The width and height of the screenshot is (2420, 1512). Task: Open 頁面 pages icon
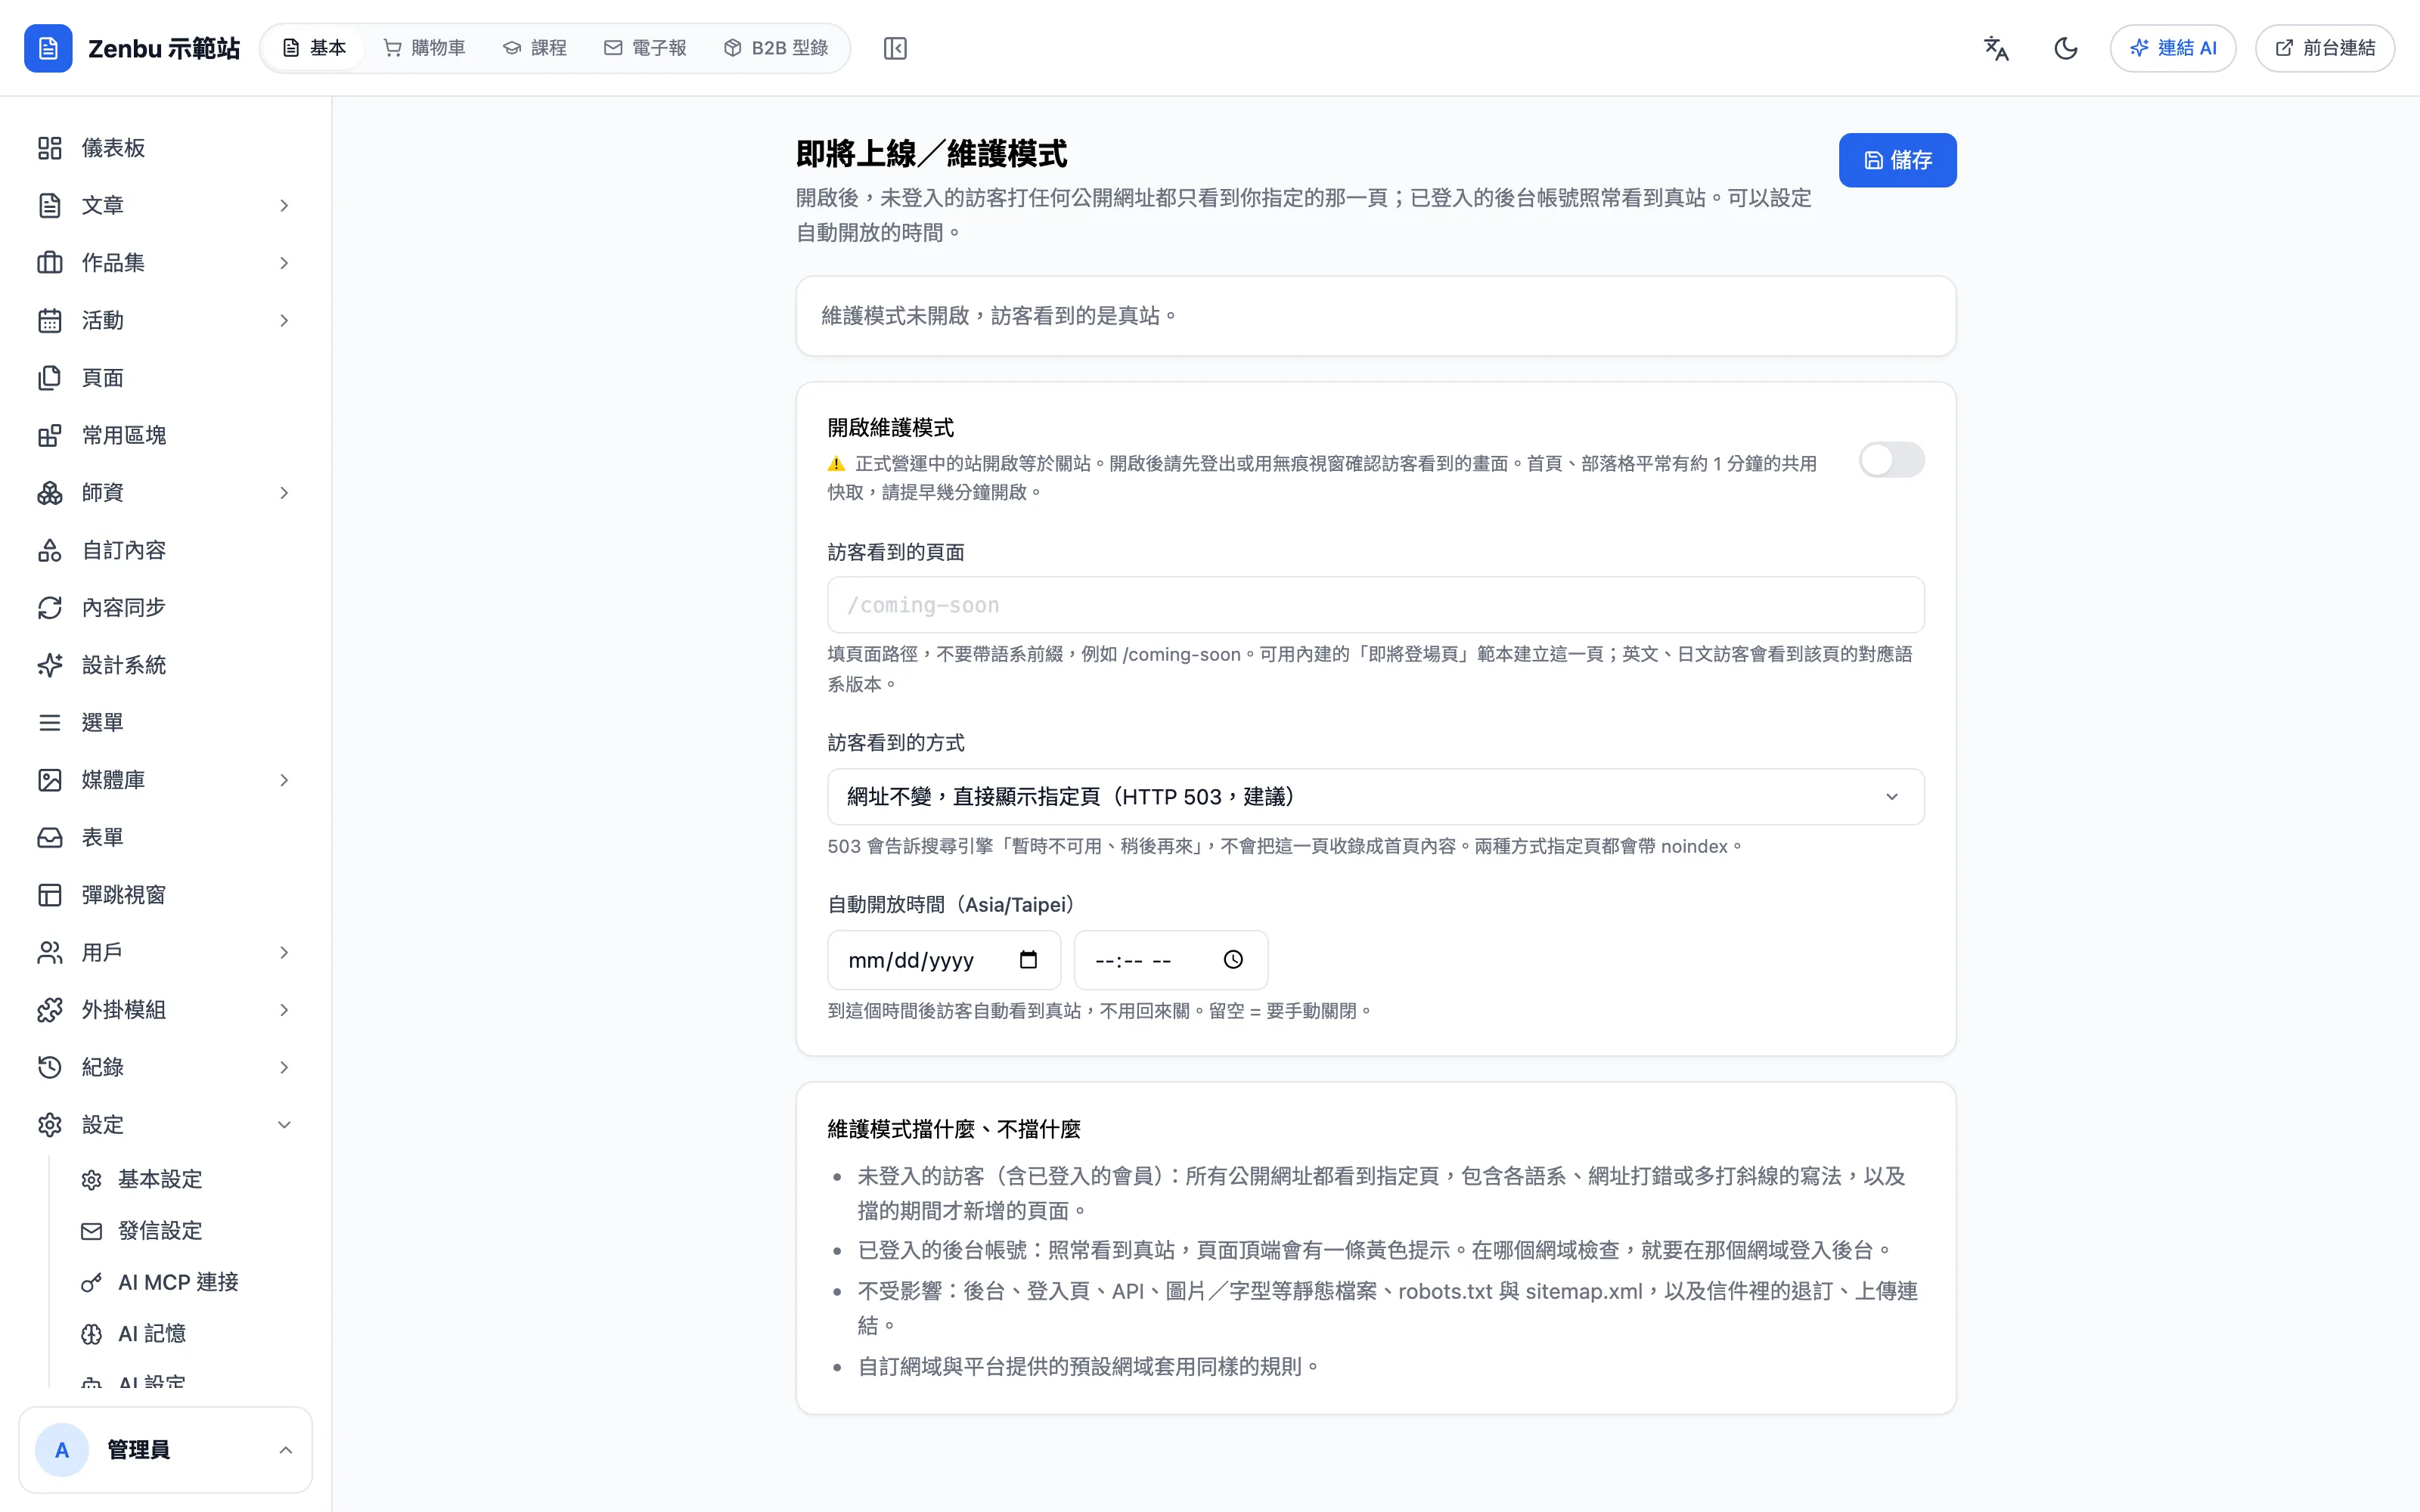[50, 378]
